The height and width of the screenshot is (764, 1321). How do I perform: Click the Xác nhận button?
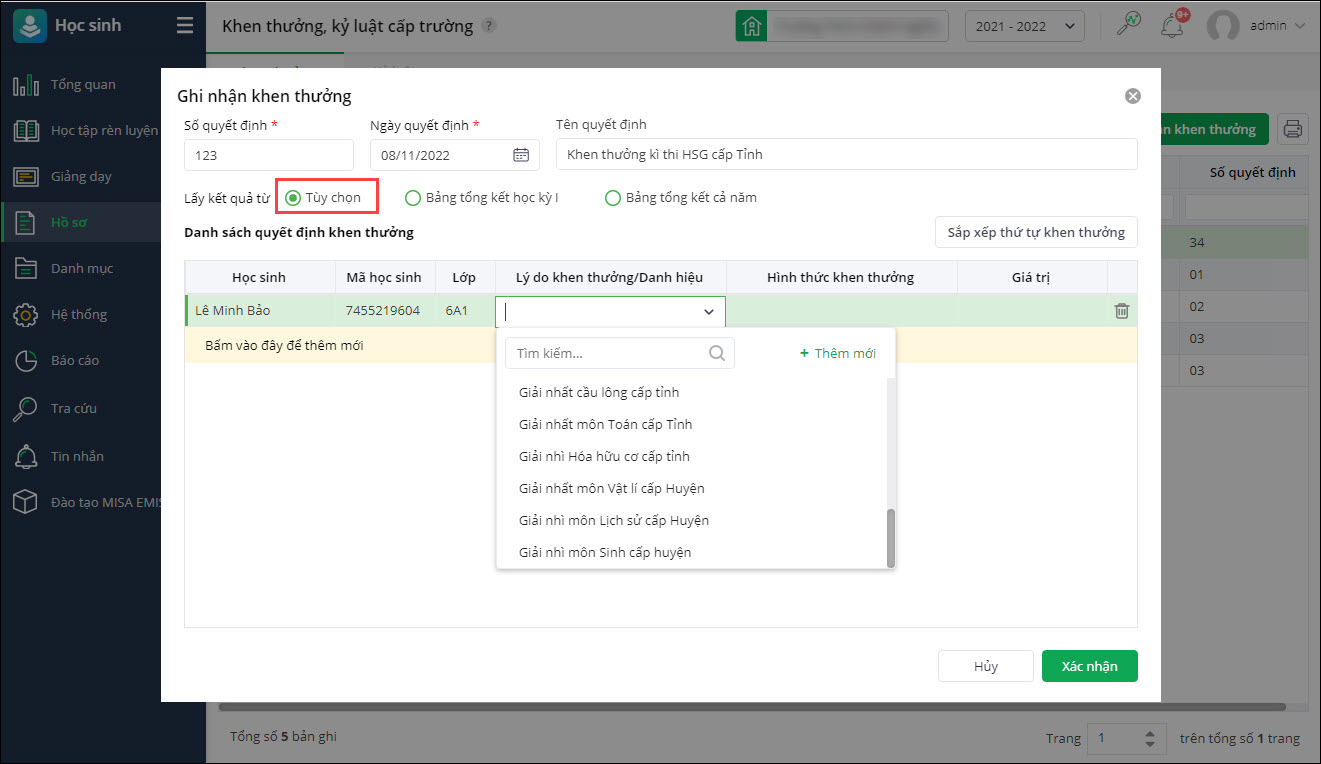point(1089,666)
